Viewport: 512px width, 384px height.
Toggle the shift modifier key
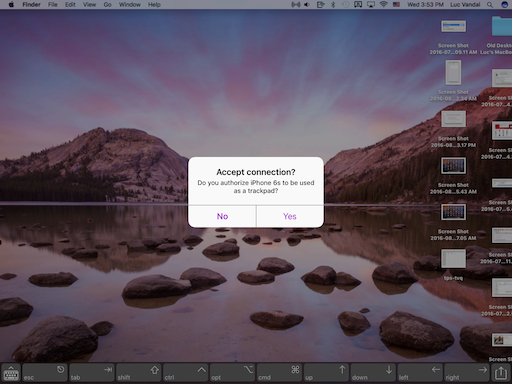tap(139, 373)
